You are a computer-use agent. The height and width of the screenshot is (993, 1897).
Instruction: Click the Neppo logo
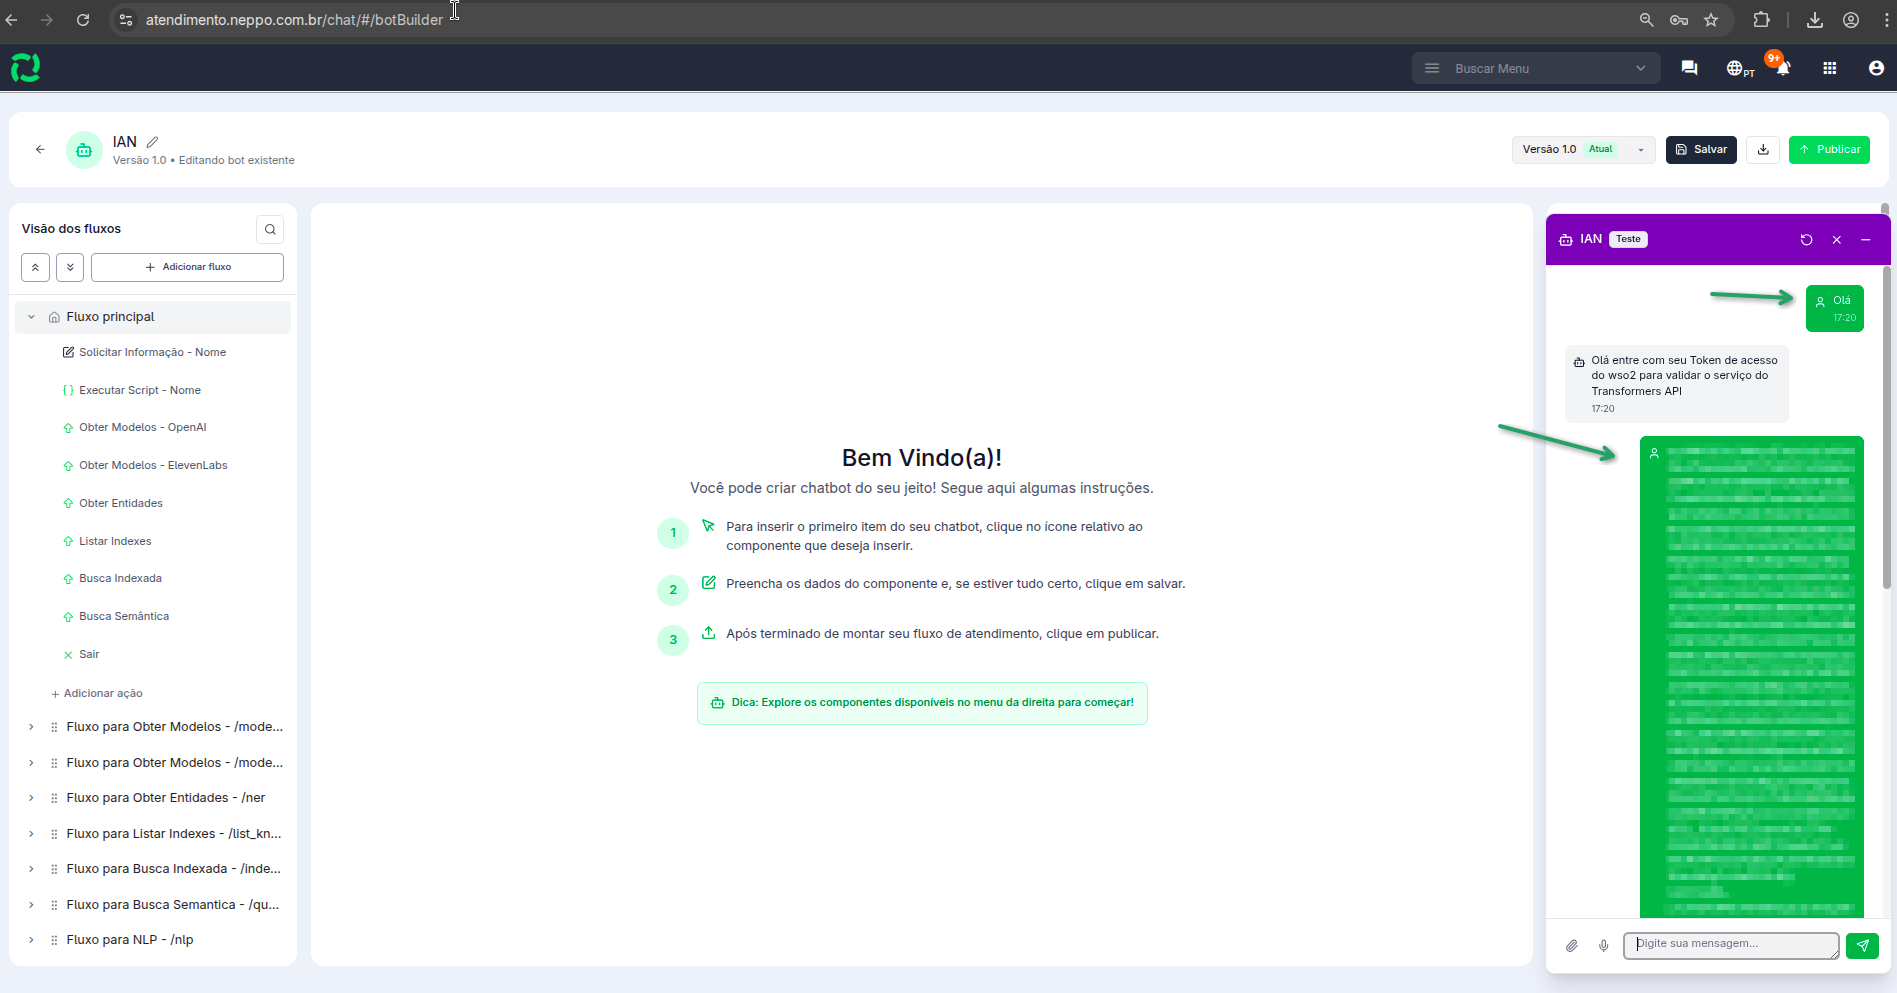pos(25,68)
